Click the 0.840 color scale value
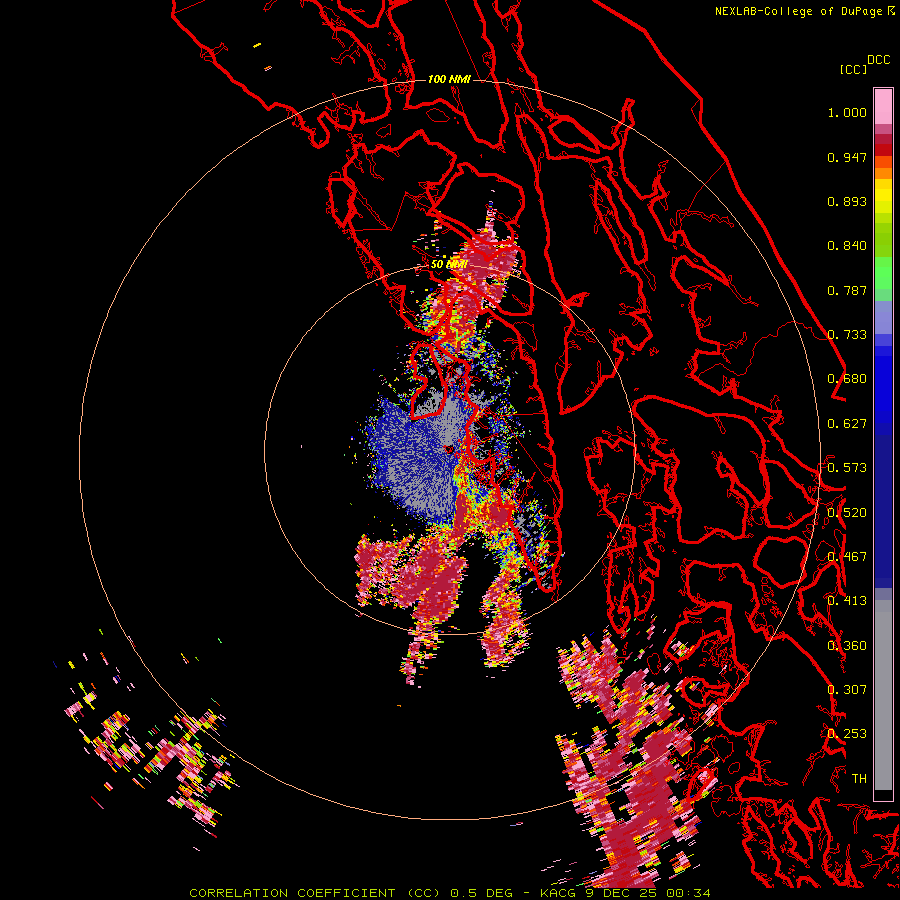Screen dimensions: 900x900 tap(847, 246)
